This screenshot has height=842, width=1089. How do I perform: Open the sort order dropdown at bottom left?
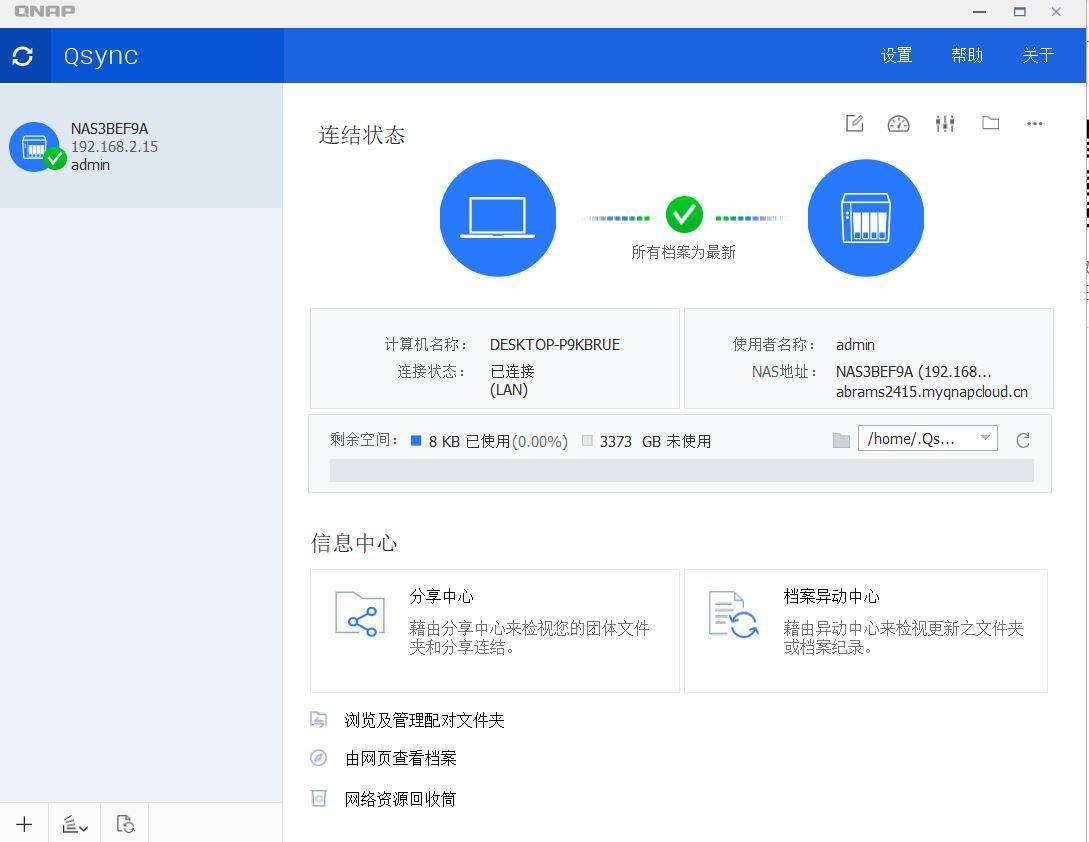(74, 823)
